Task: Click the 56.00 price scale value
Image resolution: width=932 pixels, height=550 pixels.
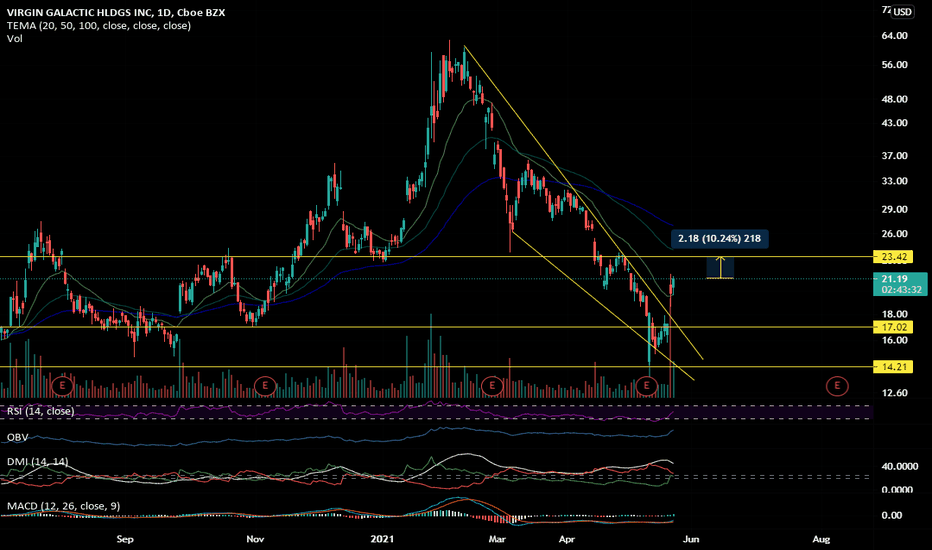Action: 895,65
